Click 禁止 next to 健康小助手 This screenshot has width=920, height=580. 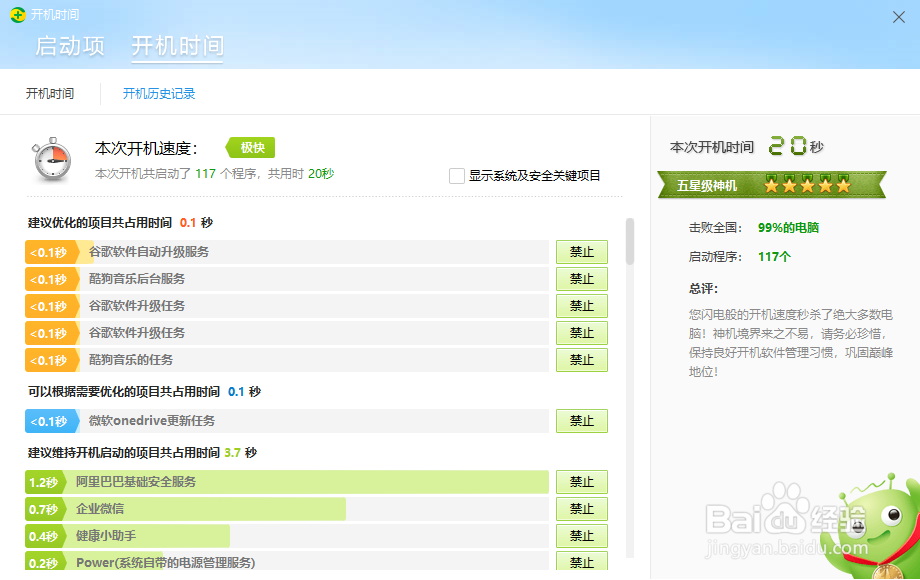[x=581, y=536]
